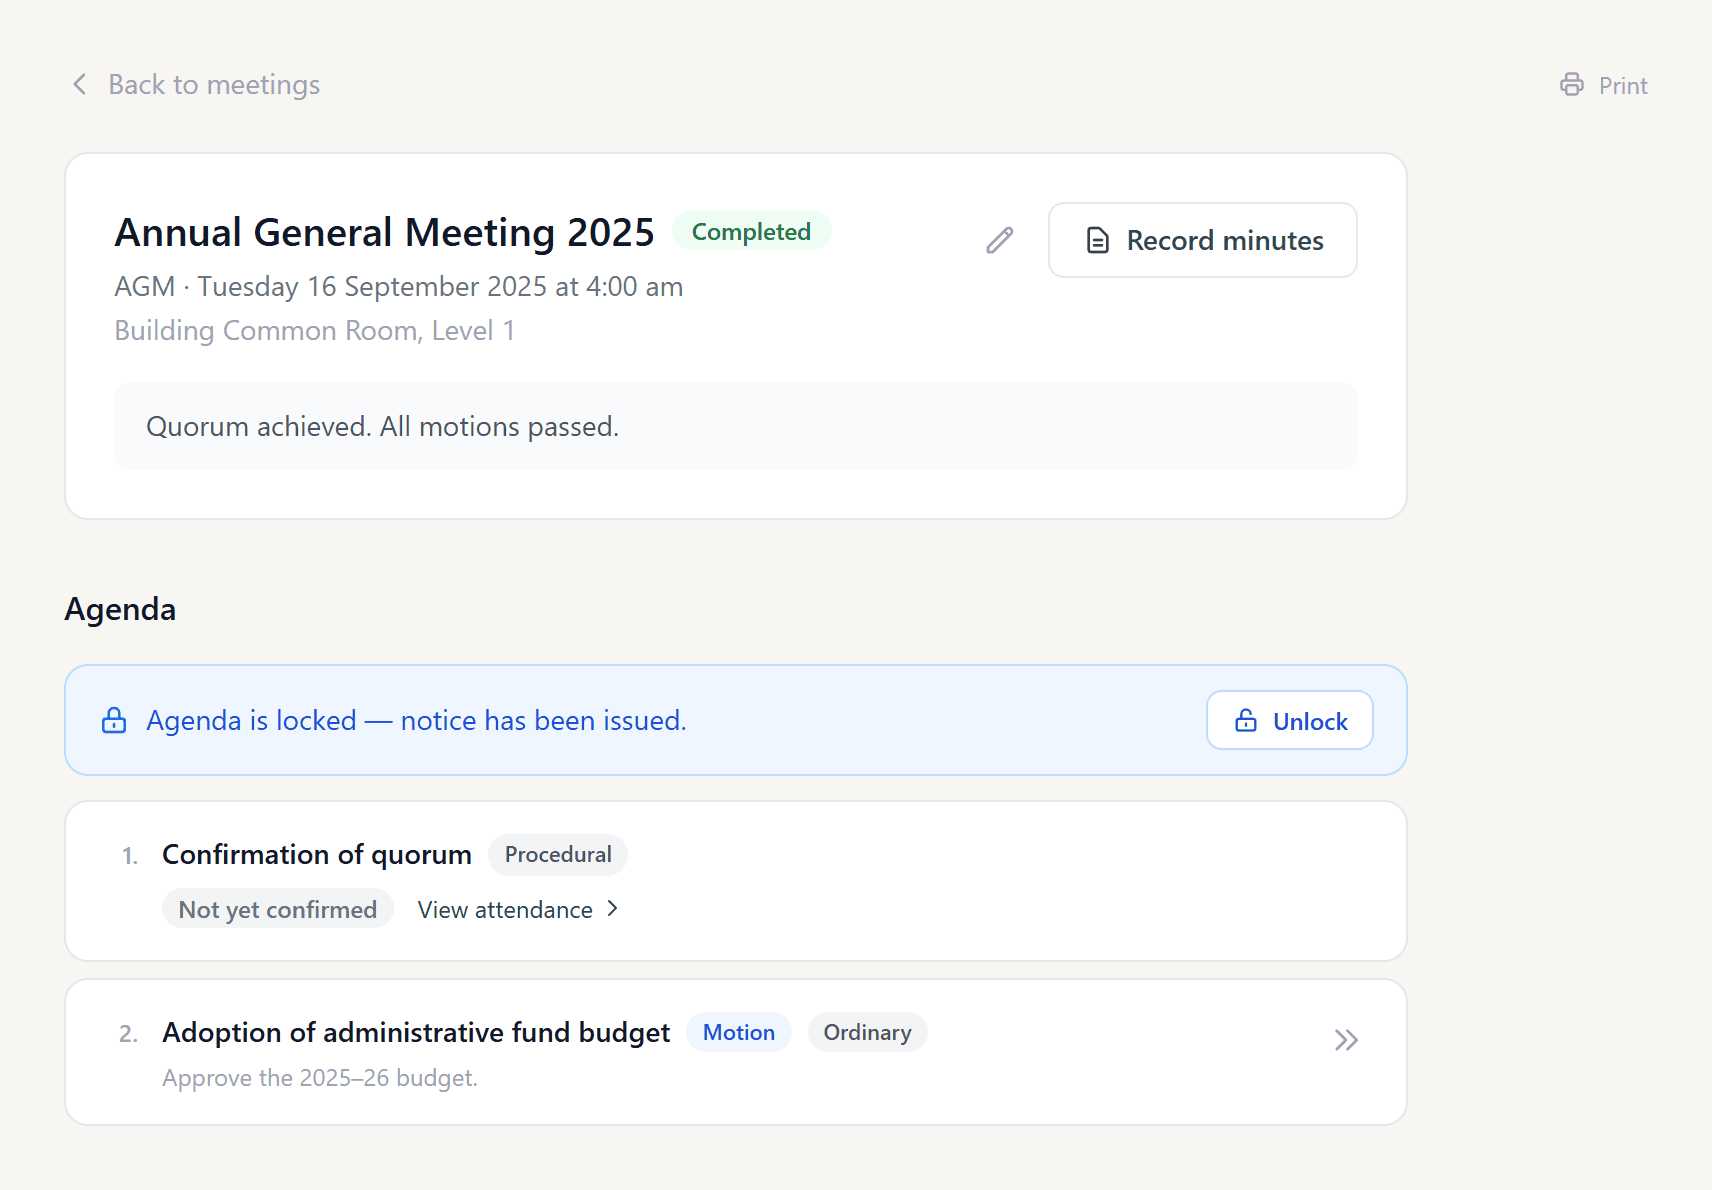Click Building Common Room, Level 1 location
The width and height of the screenshot is (1712, 1190).
coord(314,330)
